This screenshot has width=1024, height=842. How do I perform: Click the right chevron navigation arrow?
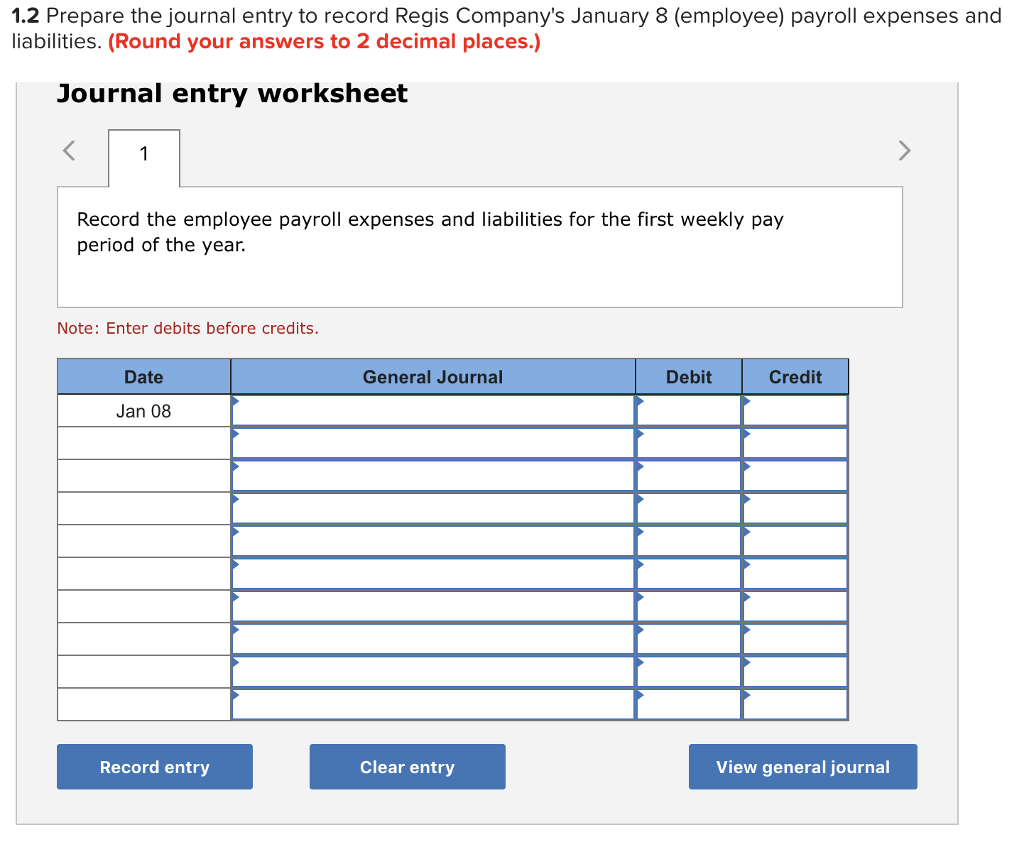[x=904, y=150]
